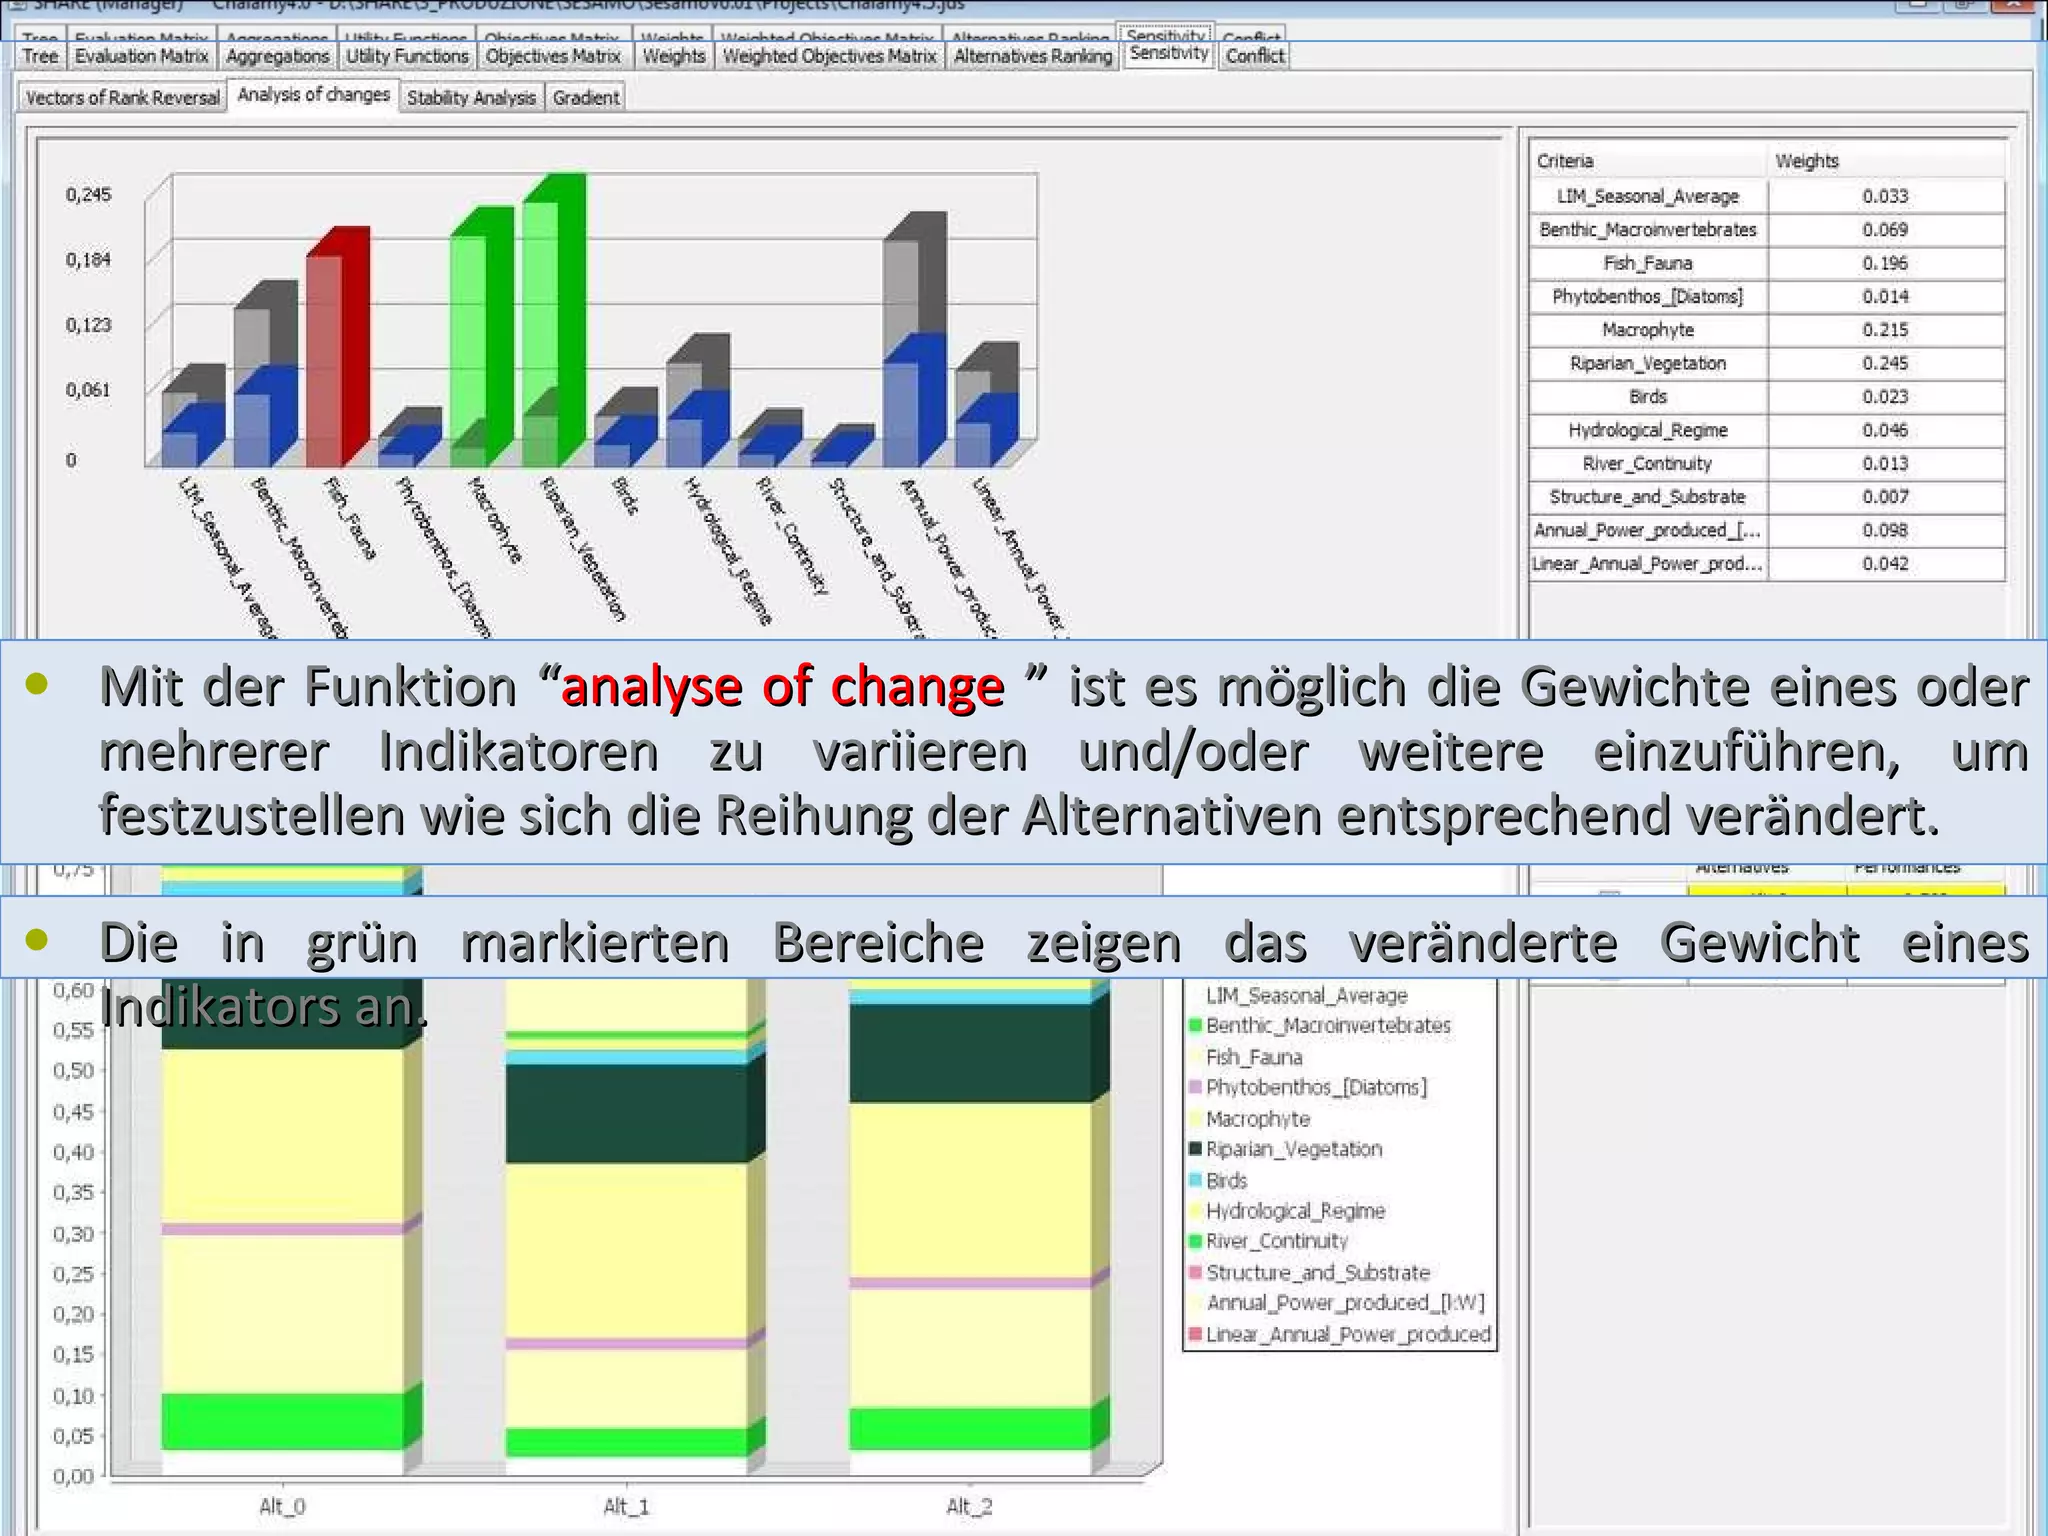Click the weight value 0.033
This screenshot has width=2048, height=1536.
coord(1886,196)
